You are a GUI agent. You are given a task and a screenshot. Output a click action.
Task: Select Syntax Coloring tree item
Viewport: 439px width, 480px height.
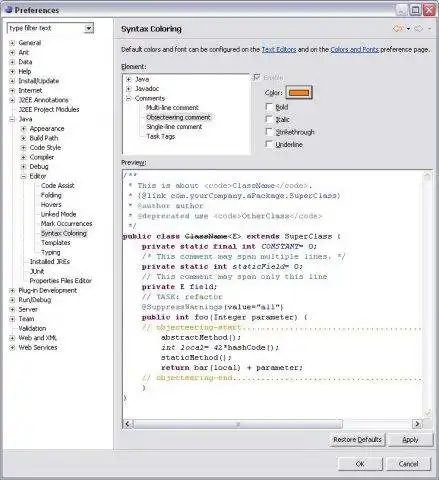pos(64,233)
